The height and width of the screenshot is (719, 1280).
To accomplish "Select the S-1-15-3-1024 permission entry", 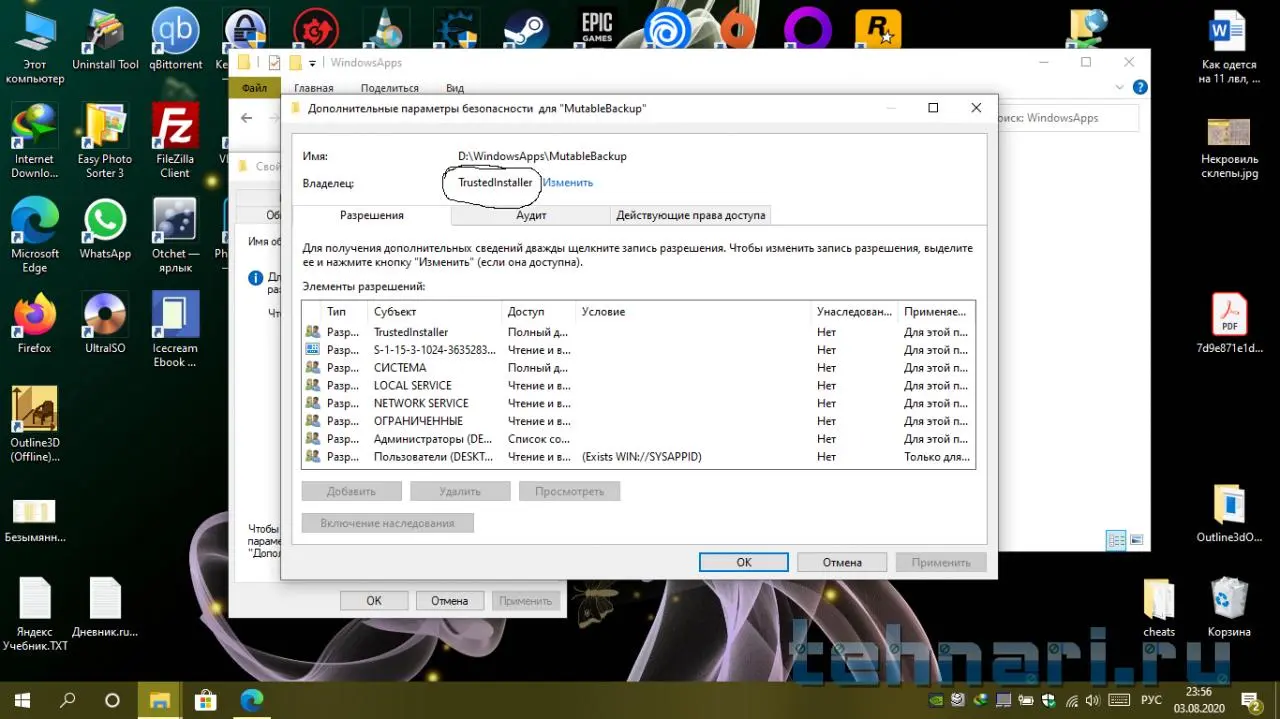I will [638, 350].
